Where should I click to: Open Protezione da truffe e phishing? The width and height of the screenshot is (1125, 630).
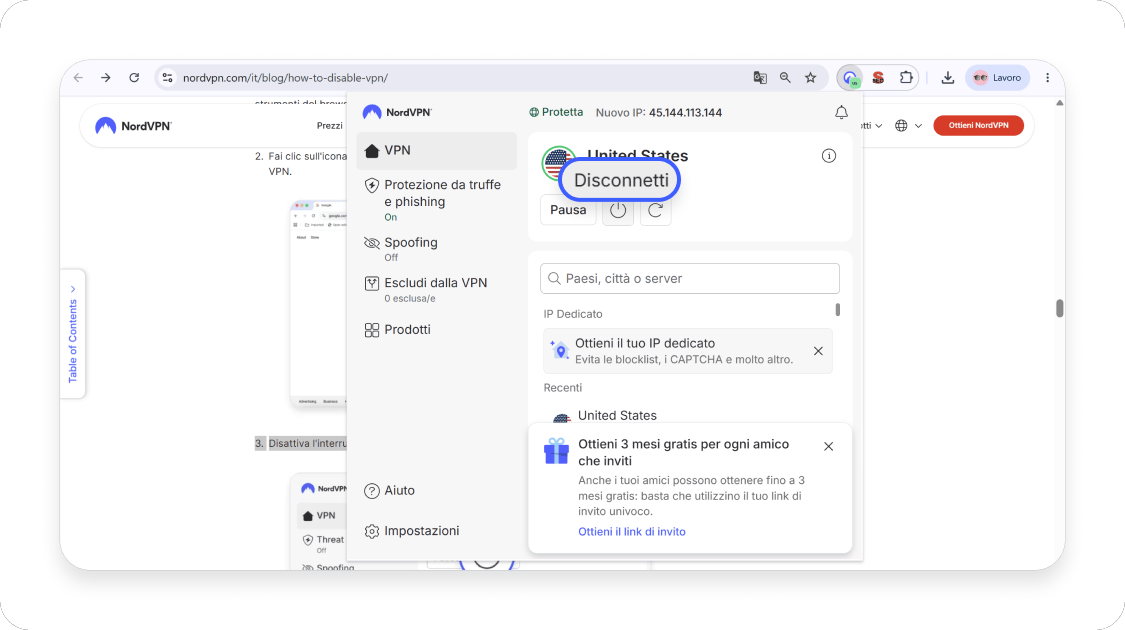click(436, 200)
